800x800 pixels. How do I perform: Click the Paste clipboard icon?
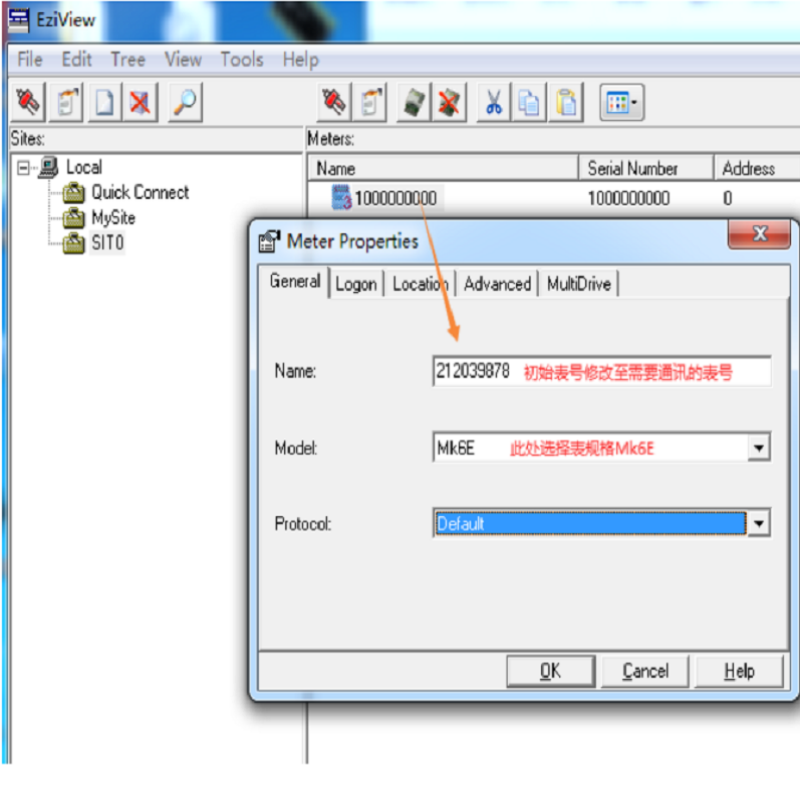click(566, 103)
